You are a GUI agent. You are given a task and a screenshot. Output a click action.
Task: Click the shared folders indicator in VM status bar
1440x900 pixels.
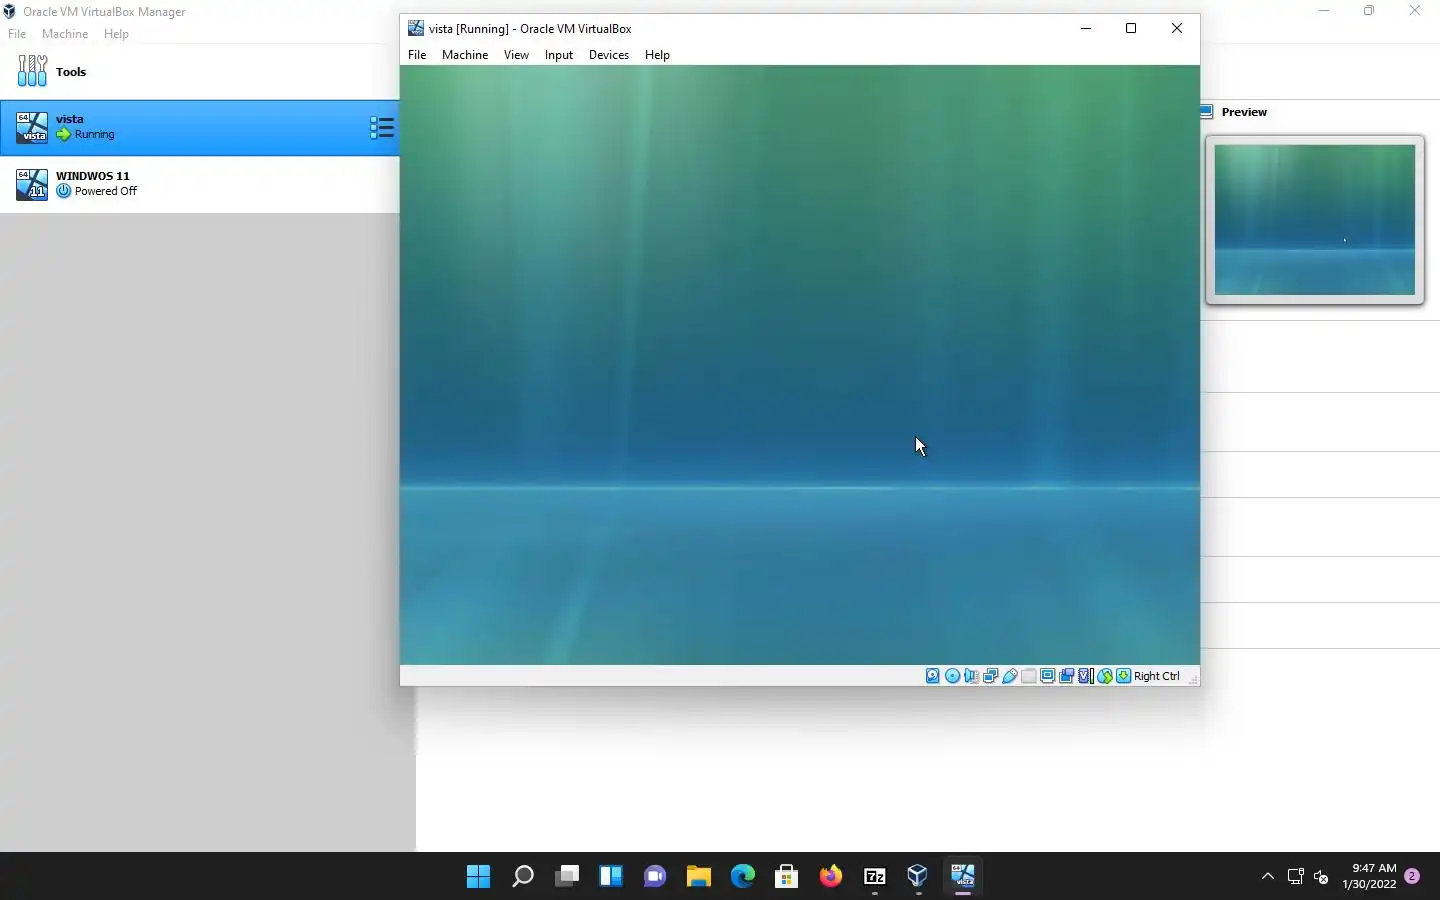1028,676
